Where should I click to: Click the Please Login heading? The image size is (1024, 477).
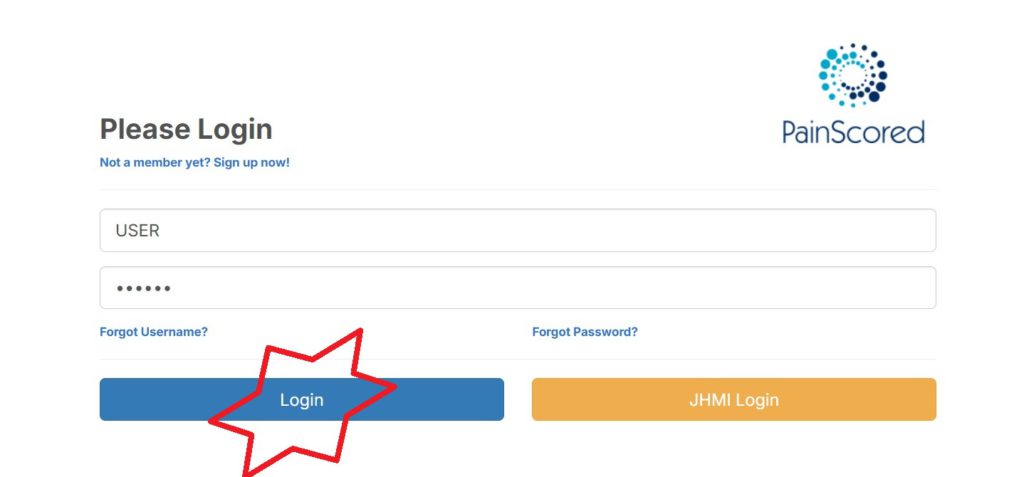(x=186, y=129)
